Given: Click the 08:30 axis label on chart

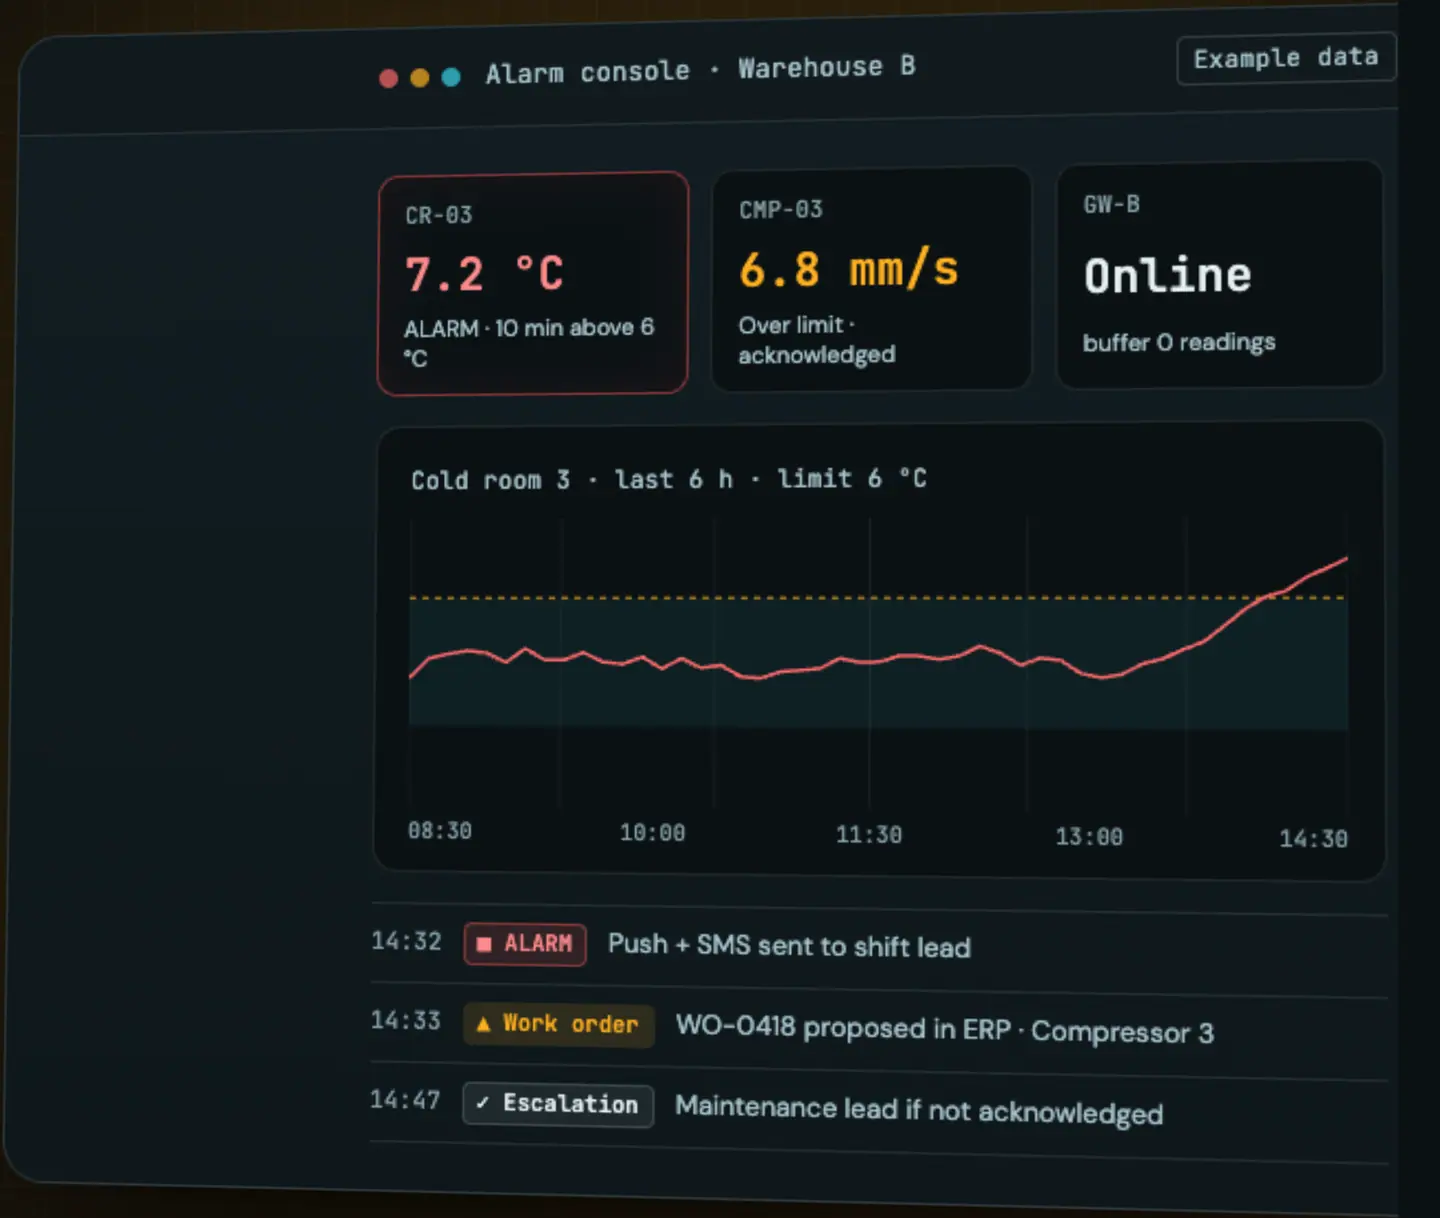Looking at the screenshot, I should 440,831.
